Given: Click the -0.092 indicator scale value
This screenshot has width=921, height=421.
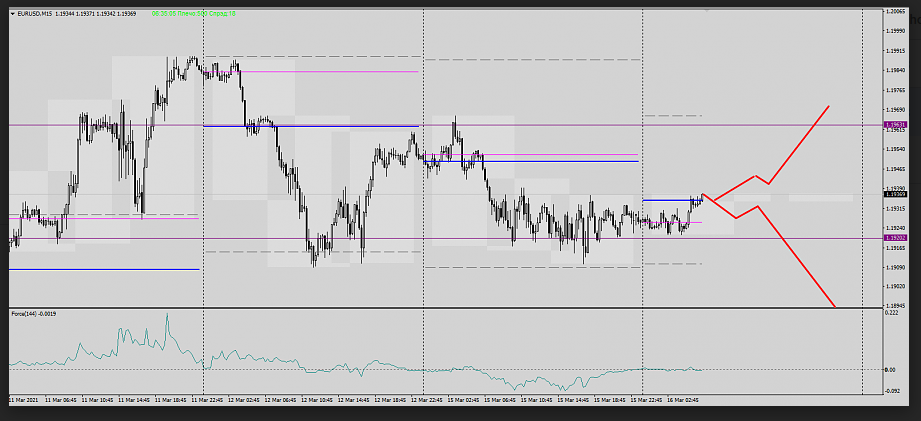Looking at the screenshot, I should [891, 391].
